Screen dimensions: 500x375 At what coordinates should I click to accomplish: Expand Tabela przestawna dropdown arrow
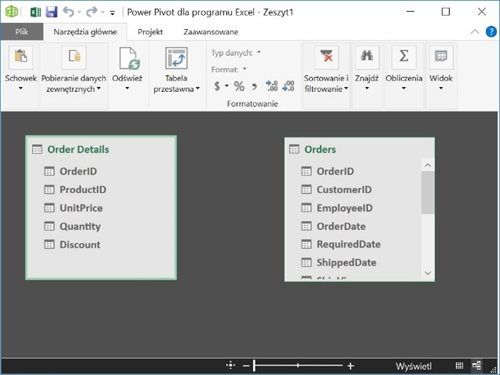point(198,89)
